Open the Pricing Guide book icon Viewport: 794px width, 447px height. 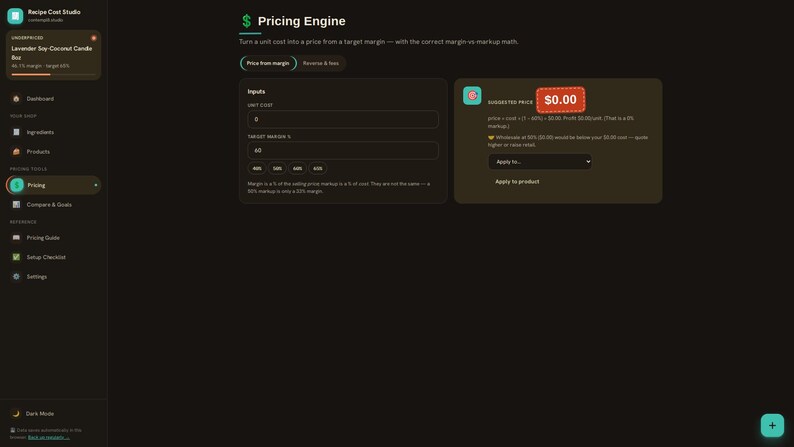(16, 237)
